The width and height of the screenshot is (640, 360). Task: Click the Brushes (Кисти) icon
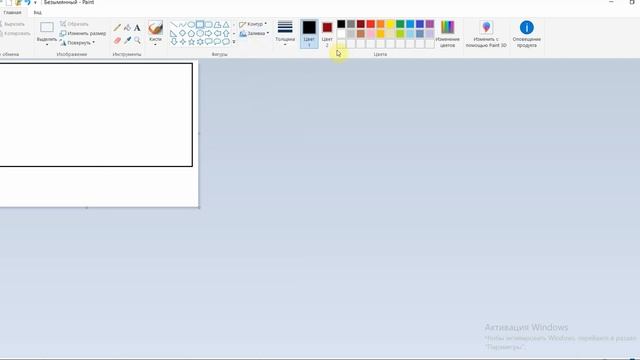click(155, 28)
